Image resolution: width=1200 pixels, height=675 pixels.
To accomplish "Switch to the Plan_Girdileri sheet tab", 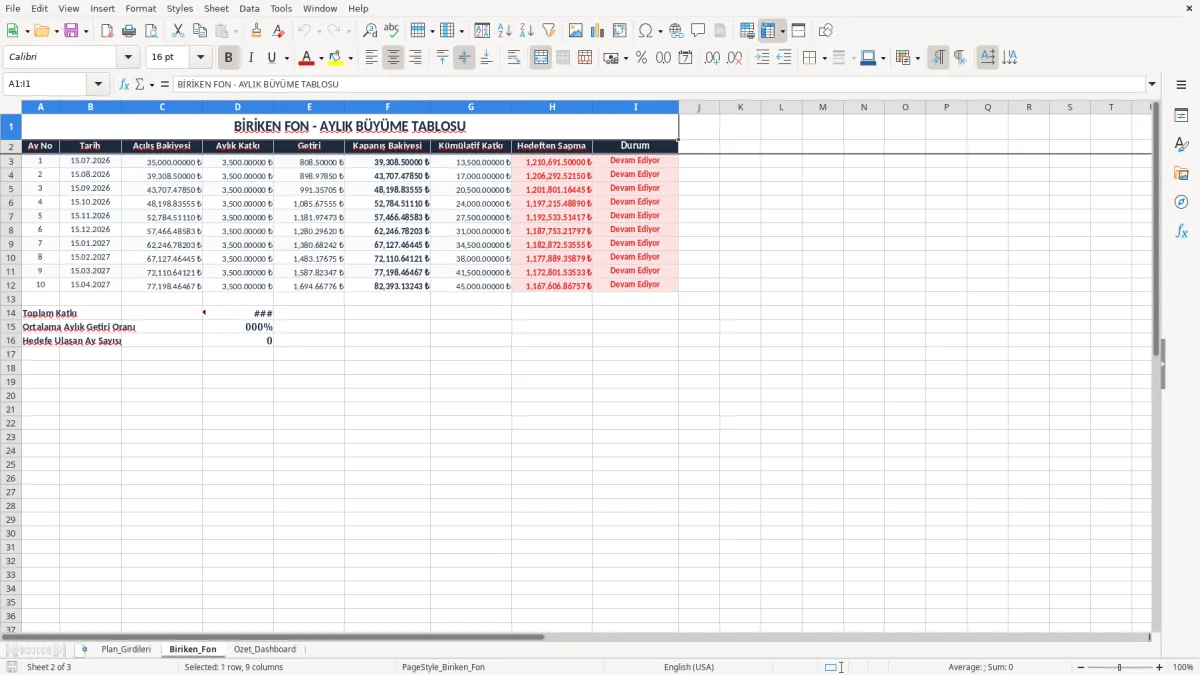I will click(x=126, y=650).
